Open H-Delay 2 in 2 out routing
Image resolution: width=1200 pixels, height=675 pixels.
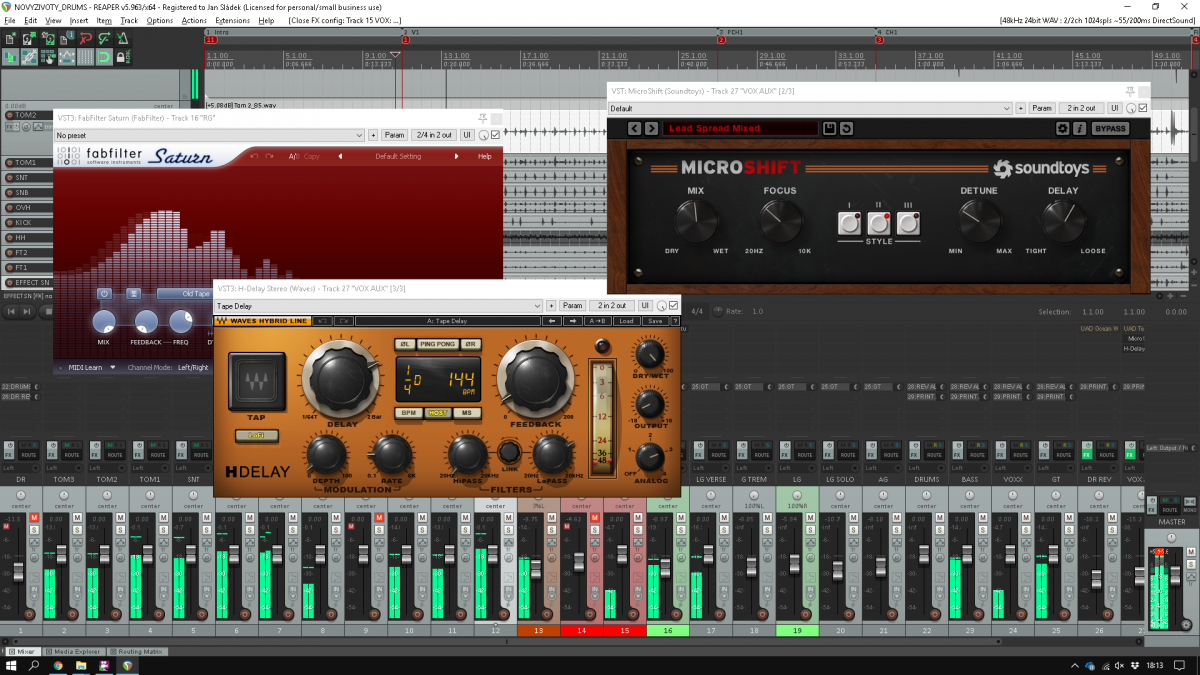coord(612,305)
